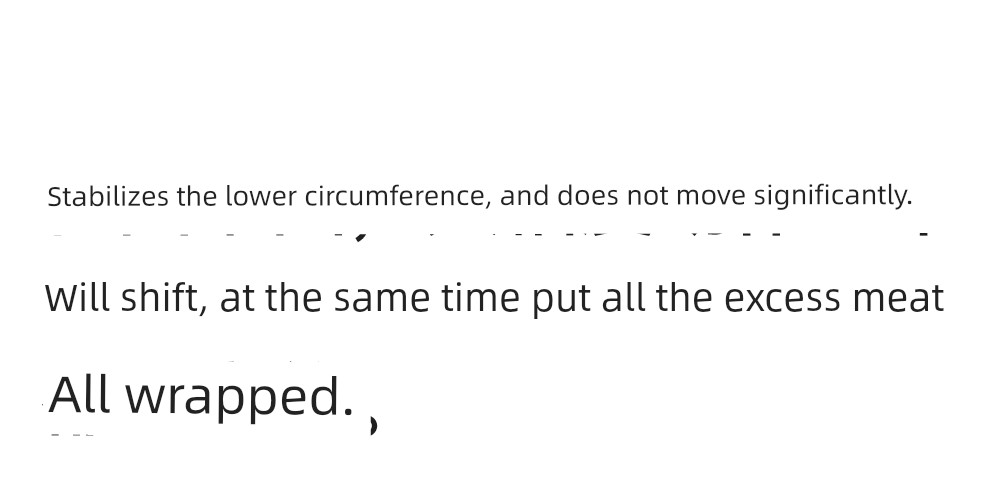Screen dimensions: 1000x499
Task: Click the word "does" in first sentence
Action: [587, 197]
